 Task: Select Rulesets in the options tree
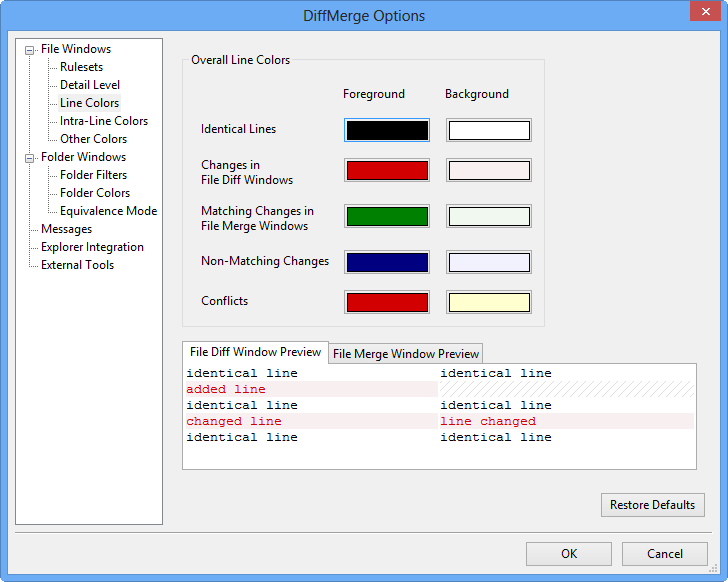tap(81, 67)
